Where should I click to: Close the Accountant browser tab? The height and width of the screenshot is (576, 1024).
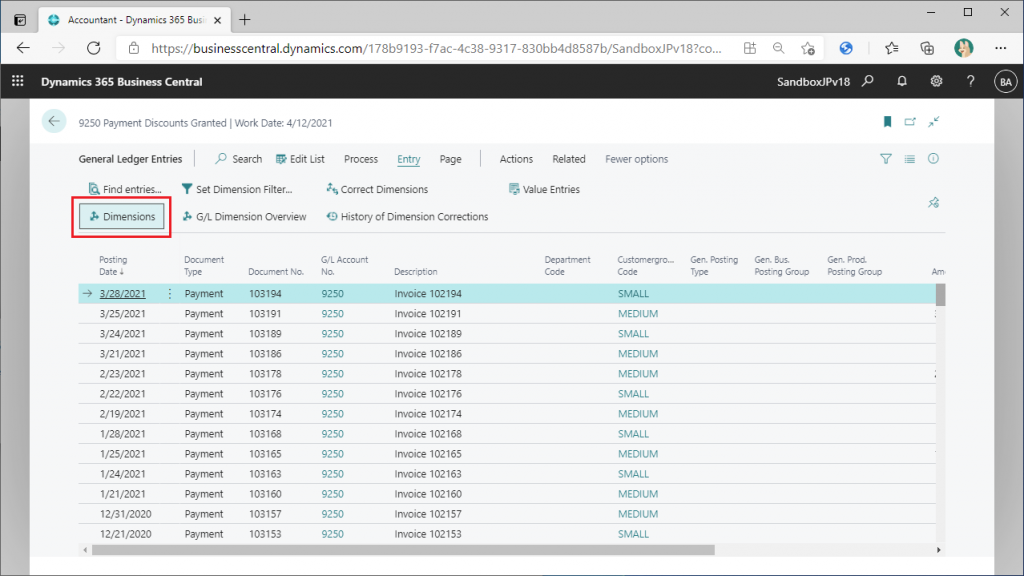point(217,20)
